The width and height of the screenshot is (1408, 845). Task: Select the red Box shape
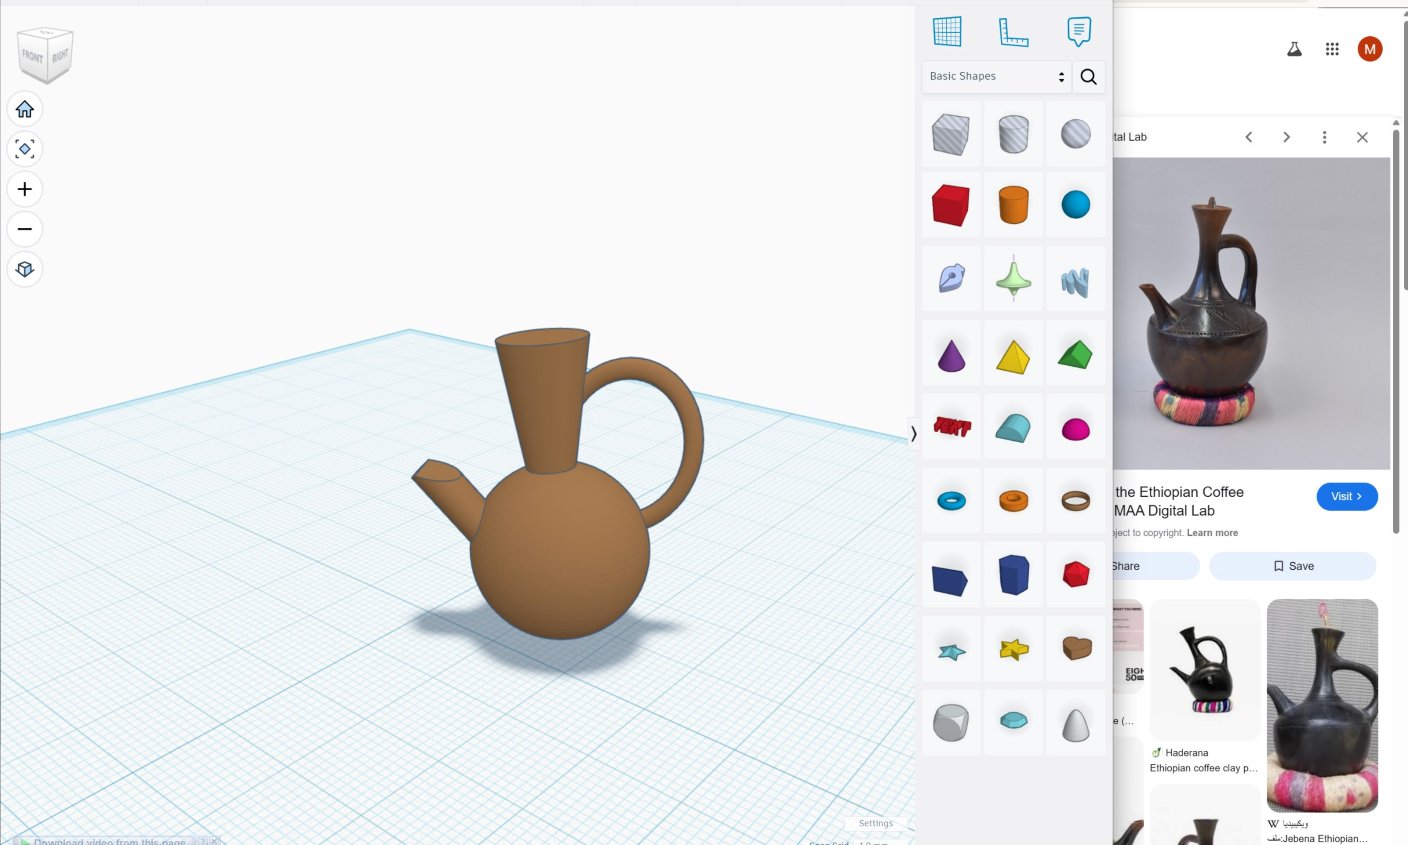tap(951, 205)
